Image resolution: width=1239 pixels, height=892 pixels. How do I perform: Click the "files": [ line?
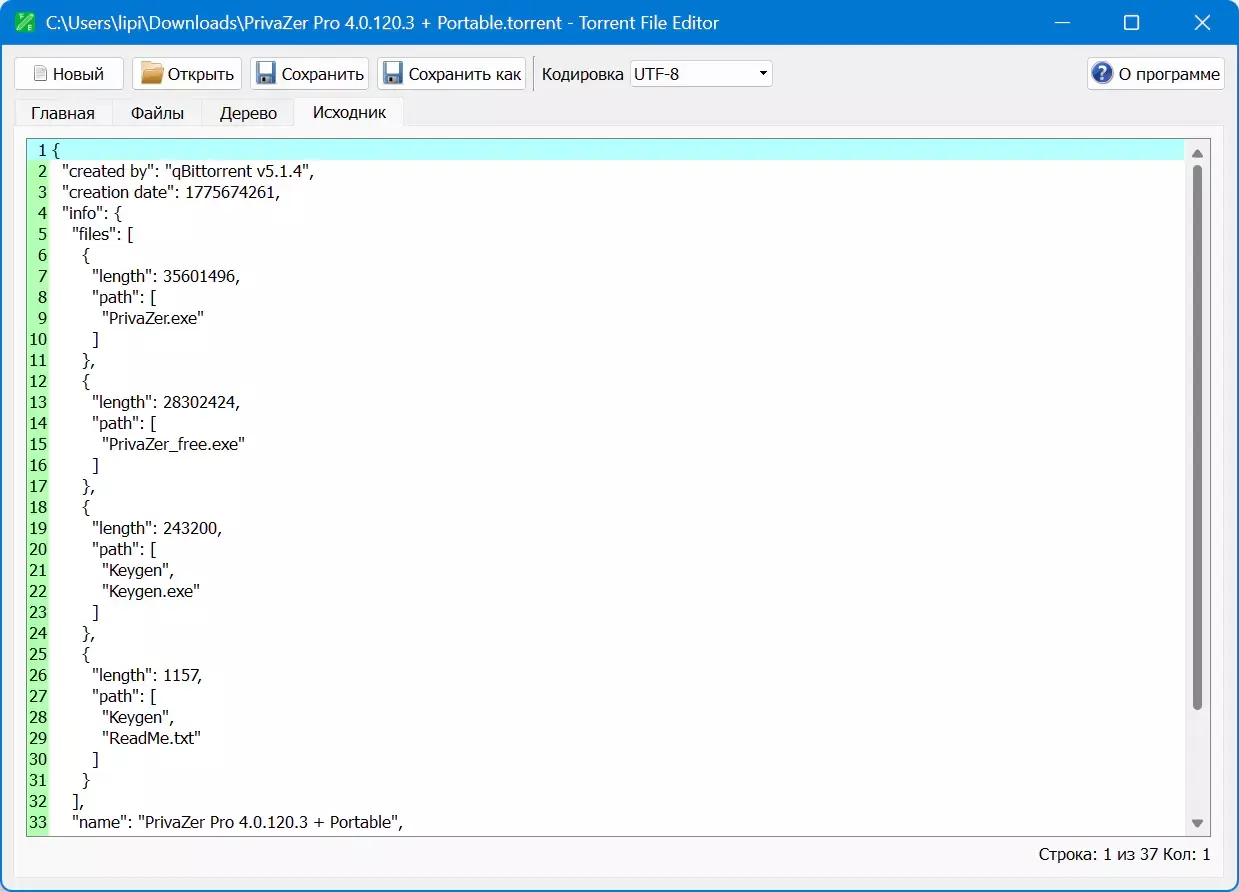[x=103, y=234]
